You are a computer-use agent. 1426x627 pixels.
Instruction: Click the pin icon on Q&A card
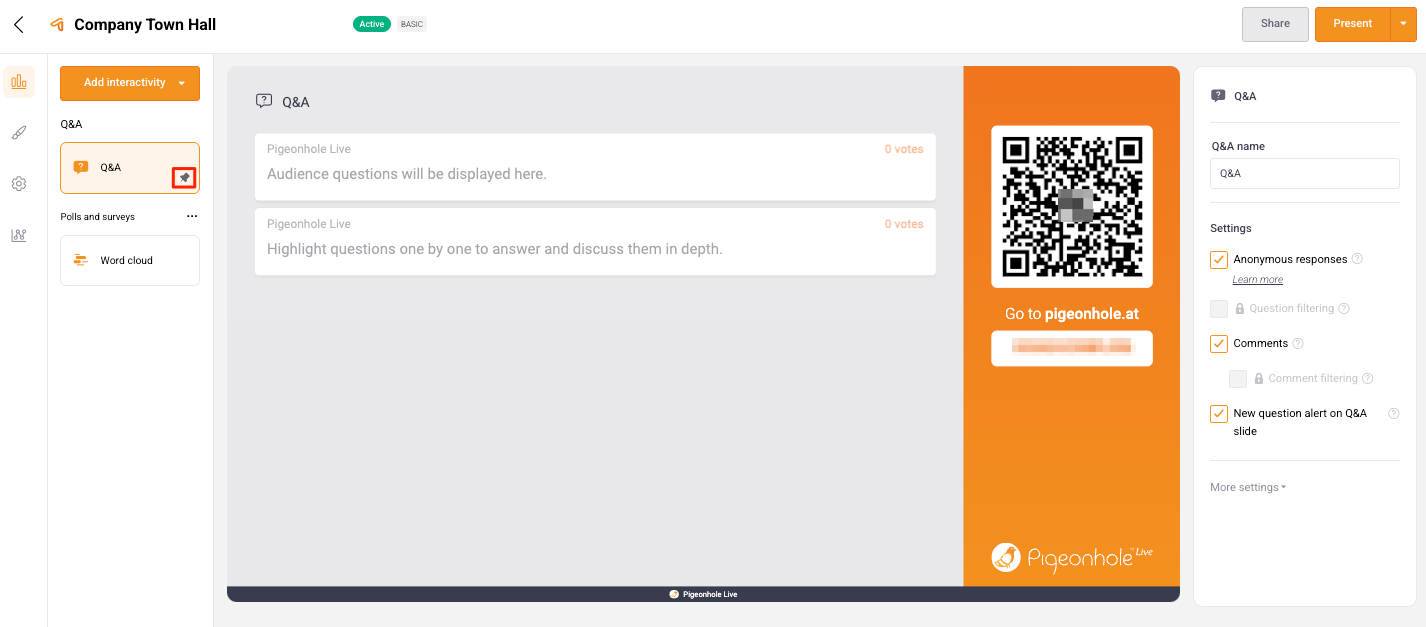coord(184,178)
